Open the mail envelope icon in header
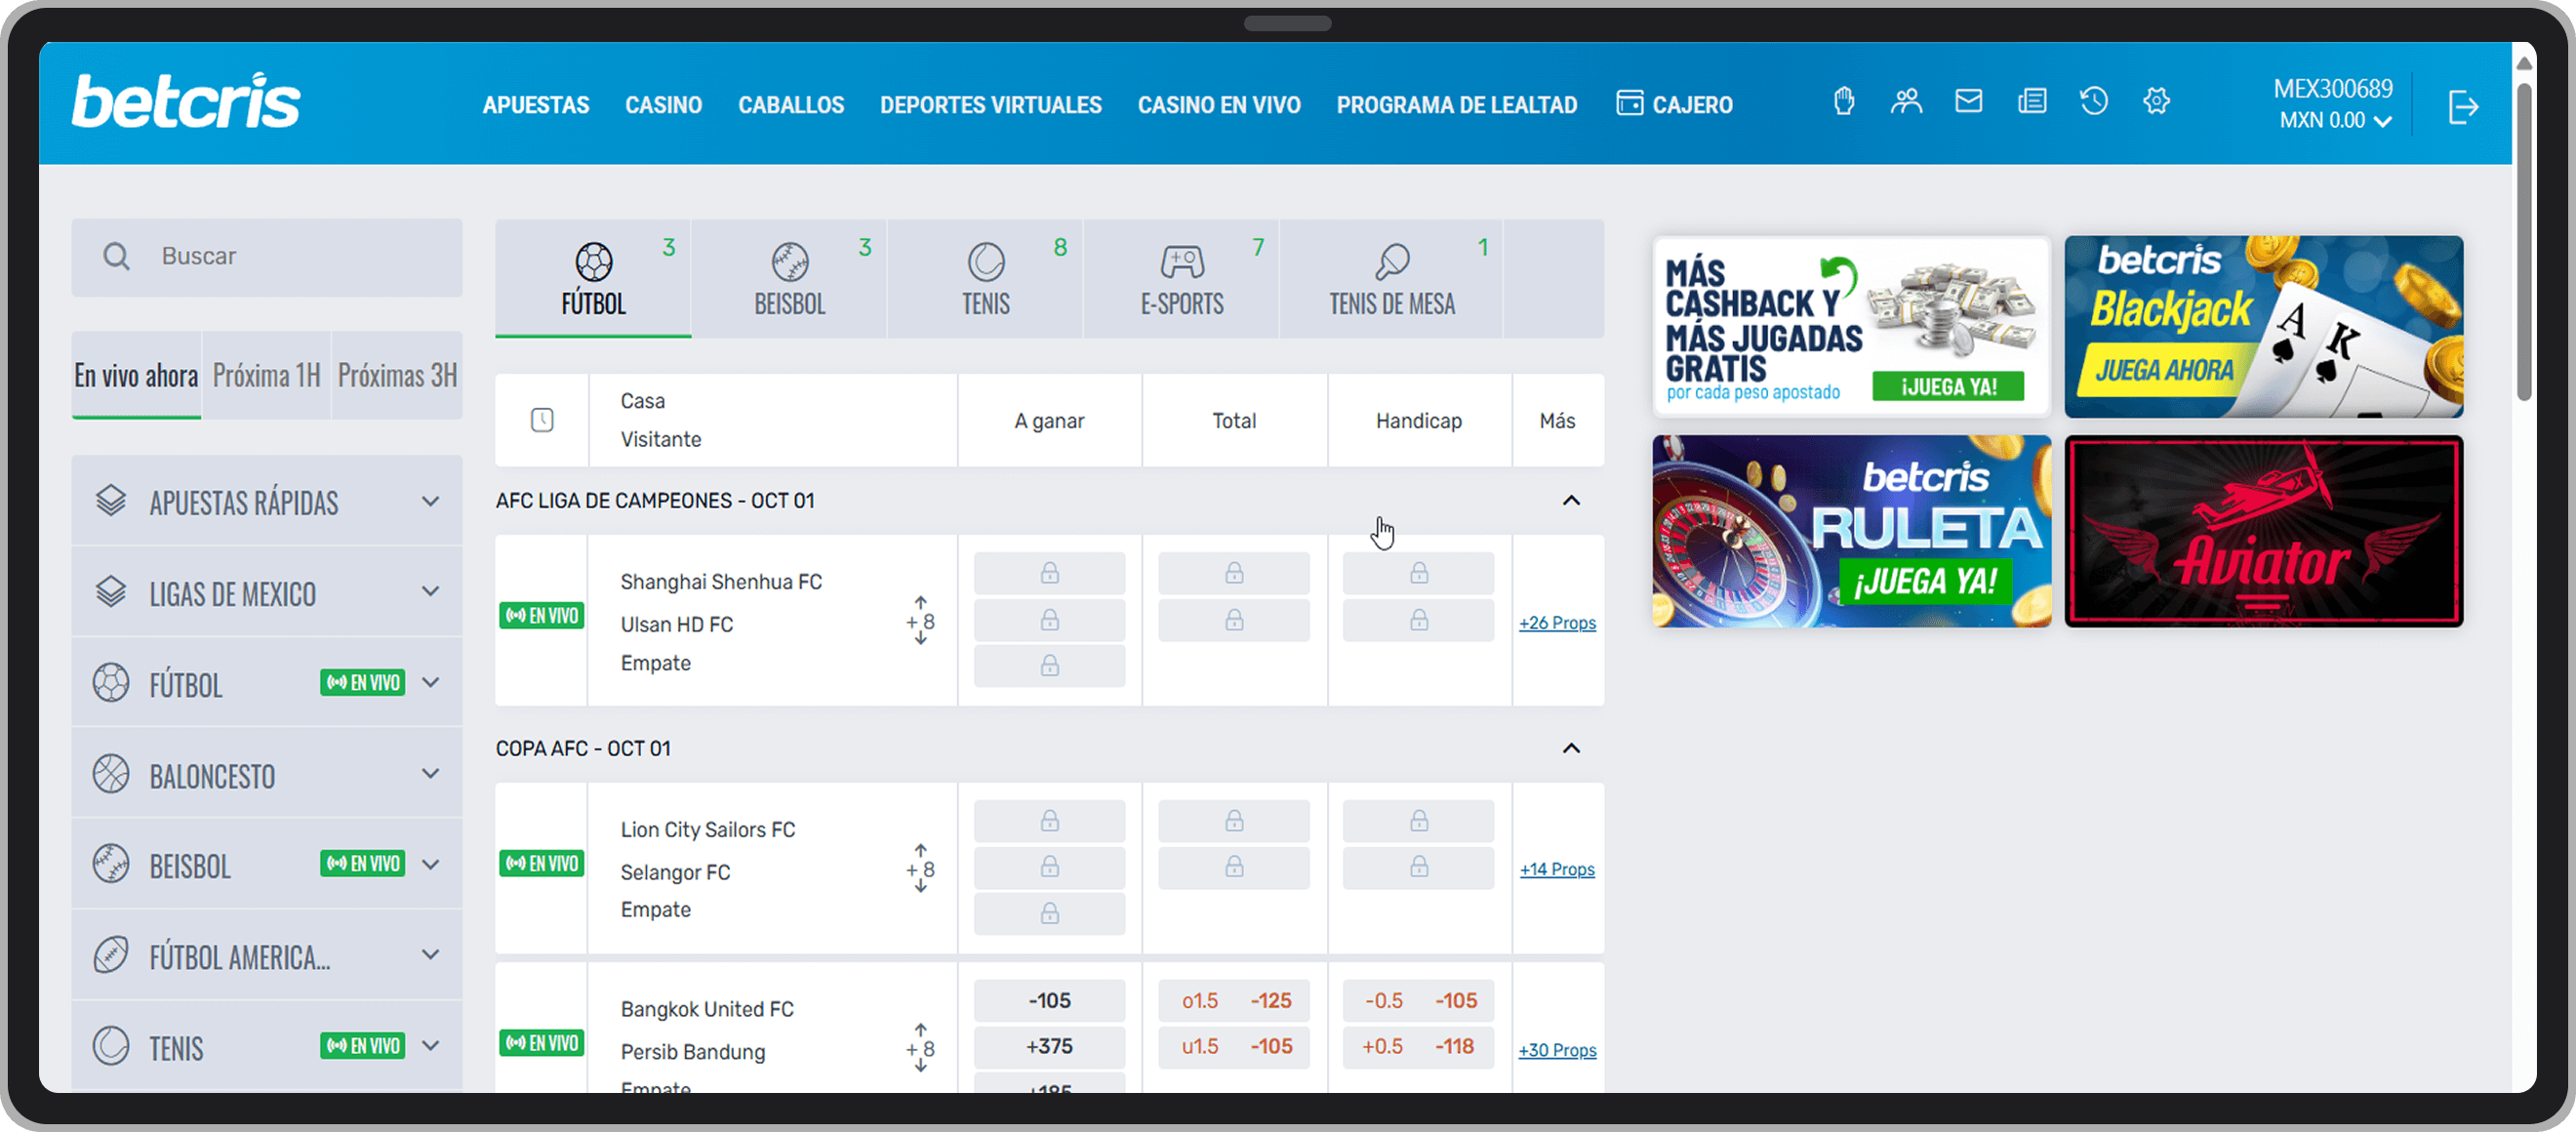 pyautogui.click(x=1968, y=101)
